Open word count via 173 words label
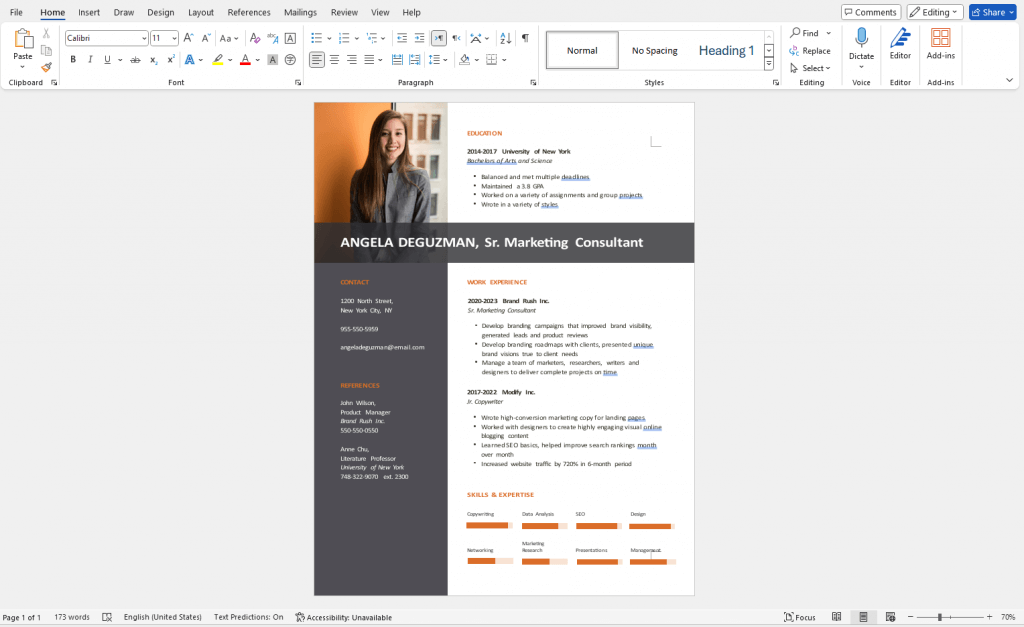Screen dimensions: 1024x627 (71, 617)
